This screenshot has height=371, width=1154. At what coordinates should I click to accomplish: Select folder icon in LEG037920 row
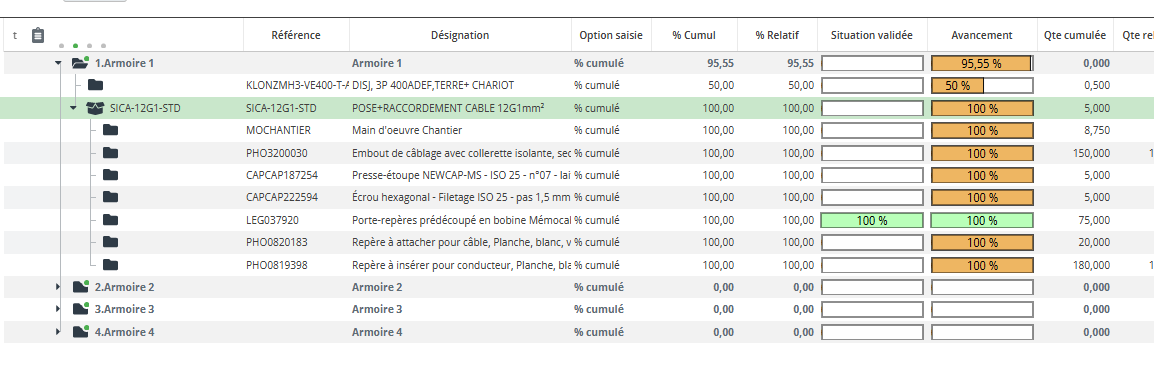pyautogui.click(x=110, y=220)
